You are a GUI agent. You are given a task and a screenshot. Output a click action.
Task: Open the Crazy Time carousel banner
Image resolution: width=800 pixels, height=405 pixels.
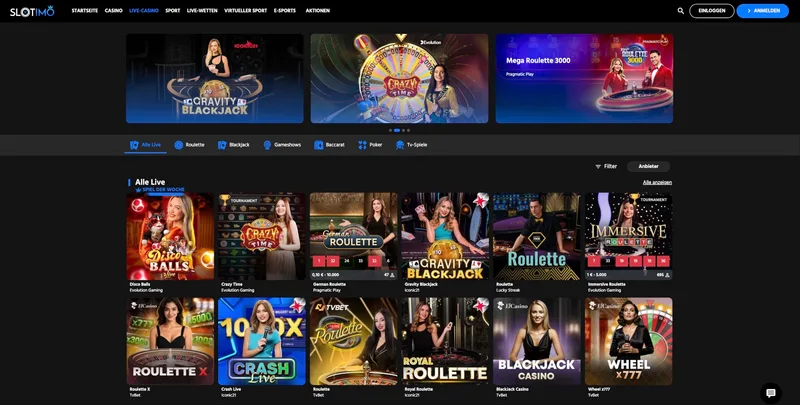click(399, 79)
